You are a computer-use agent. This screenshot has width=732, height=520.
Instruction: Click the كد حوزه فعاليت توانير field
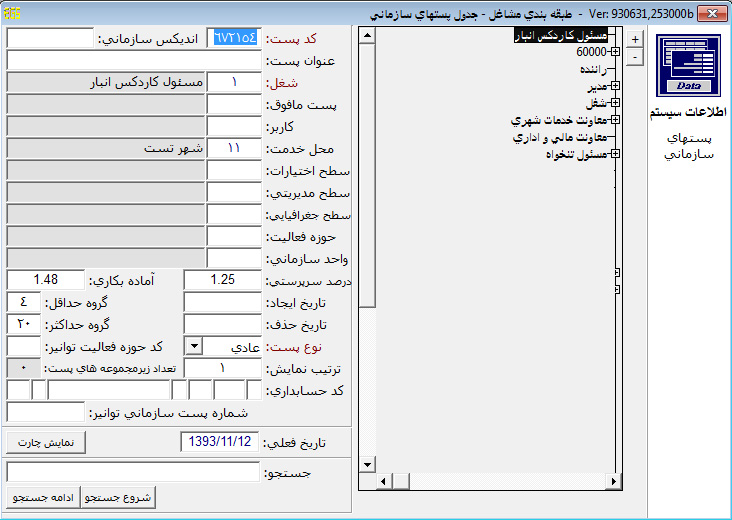(x=24, y=346)
